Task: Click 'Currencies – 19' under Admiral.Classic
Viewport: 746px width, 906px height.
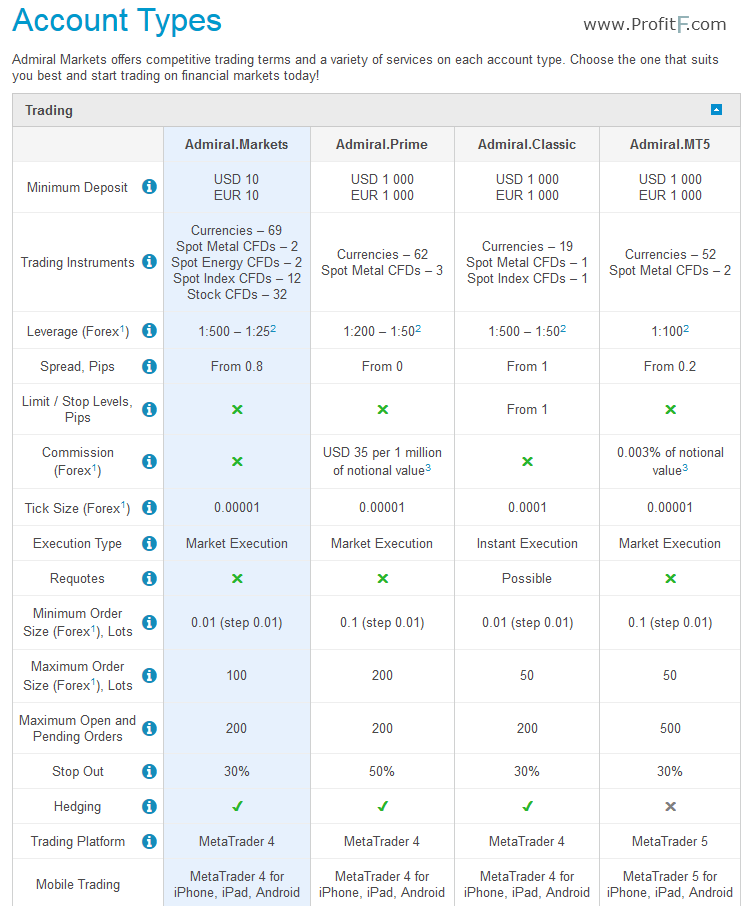Action: pos(527,247)
